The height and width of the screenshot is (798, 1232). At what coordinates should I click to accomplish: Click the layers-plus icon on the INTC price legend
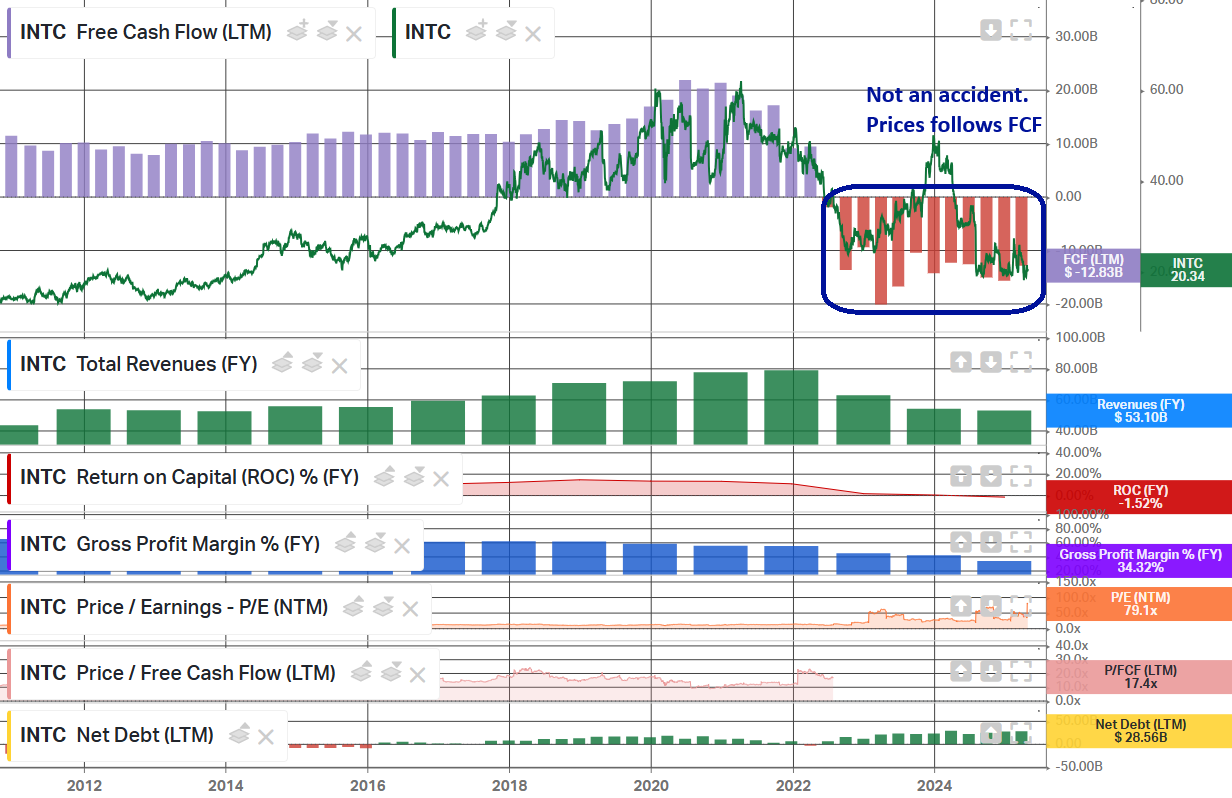(x=478, y=32)
